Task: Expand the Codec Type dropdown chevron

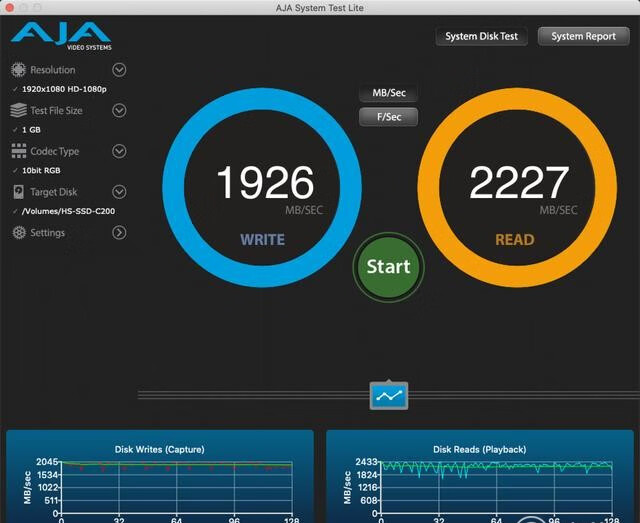Action: coord(119,151)
